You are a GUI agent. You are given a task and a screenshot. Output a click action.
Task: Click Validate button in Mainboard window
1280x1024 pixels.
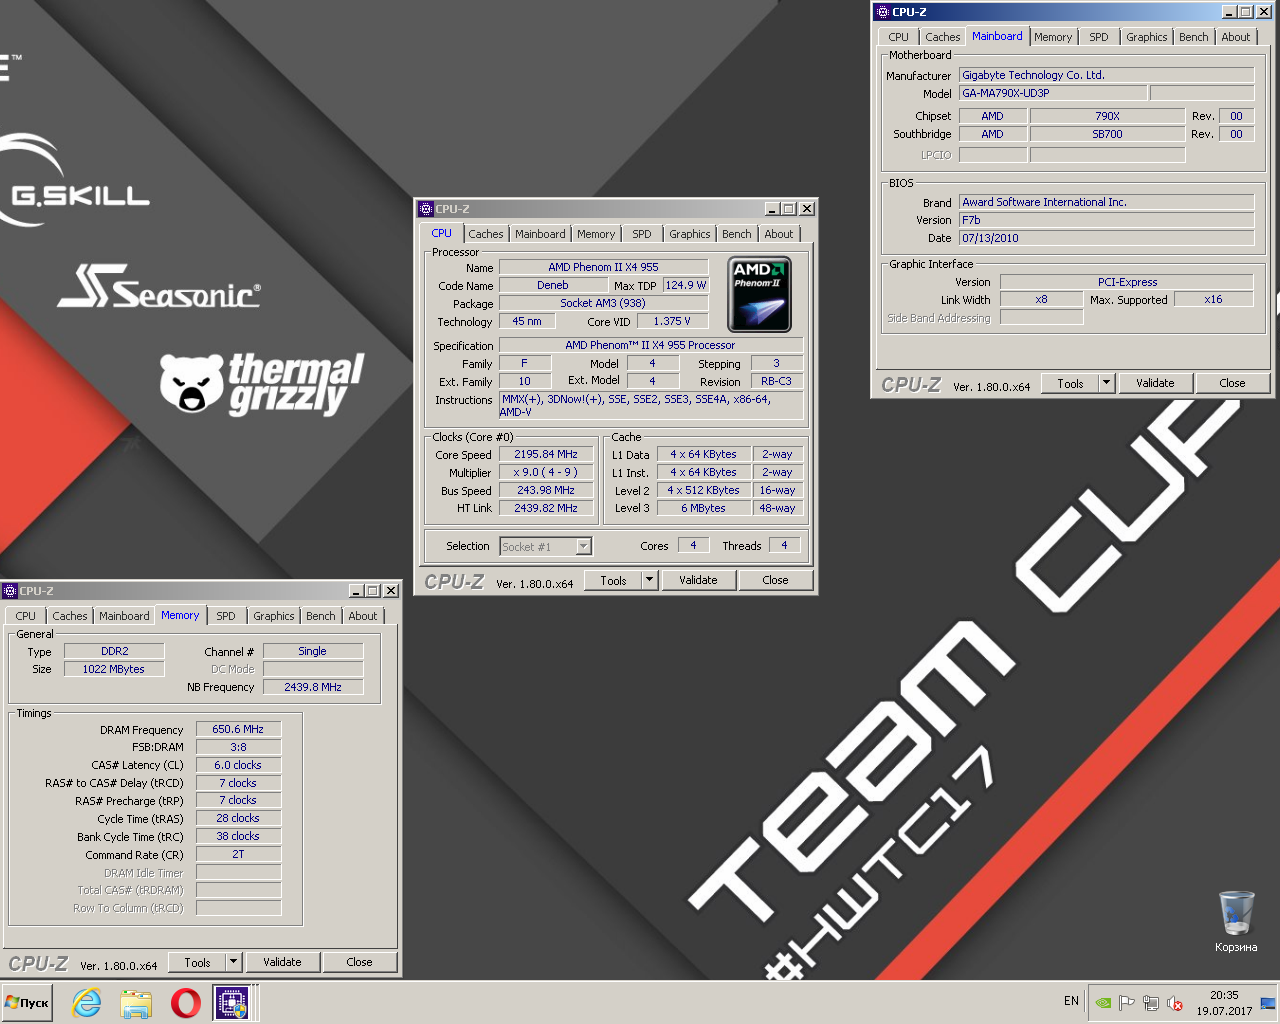point(1155,383)
